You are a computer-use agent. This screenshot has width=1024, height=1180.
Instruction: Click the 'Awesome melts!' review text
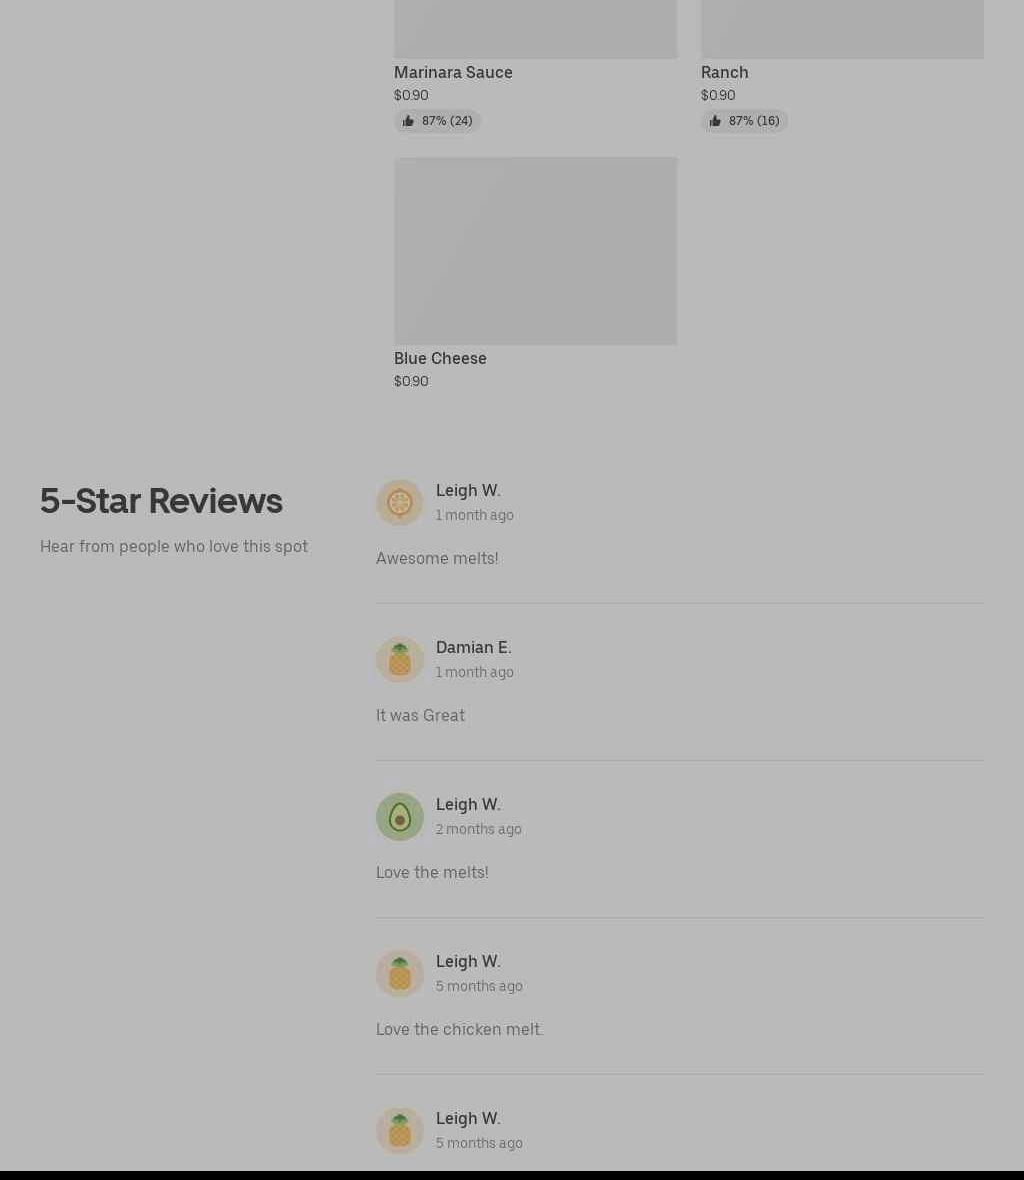437,558
